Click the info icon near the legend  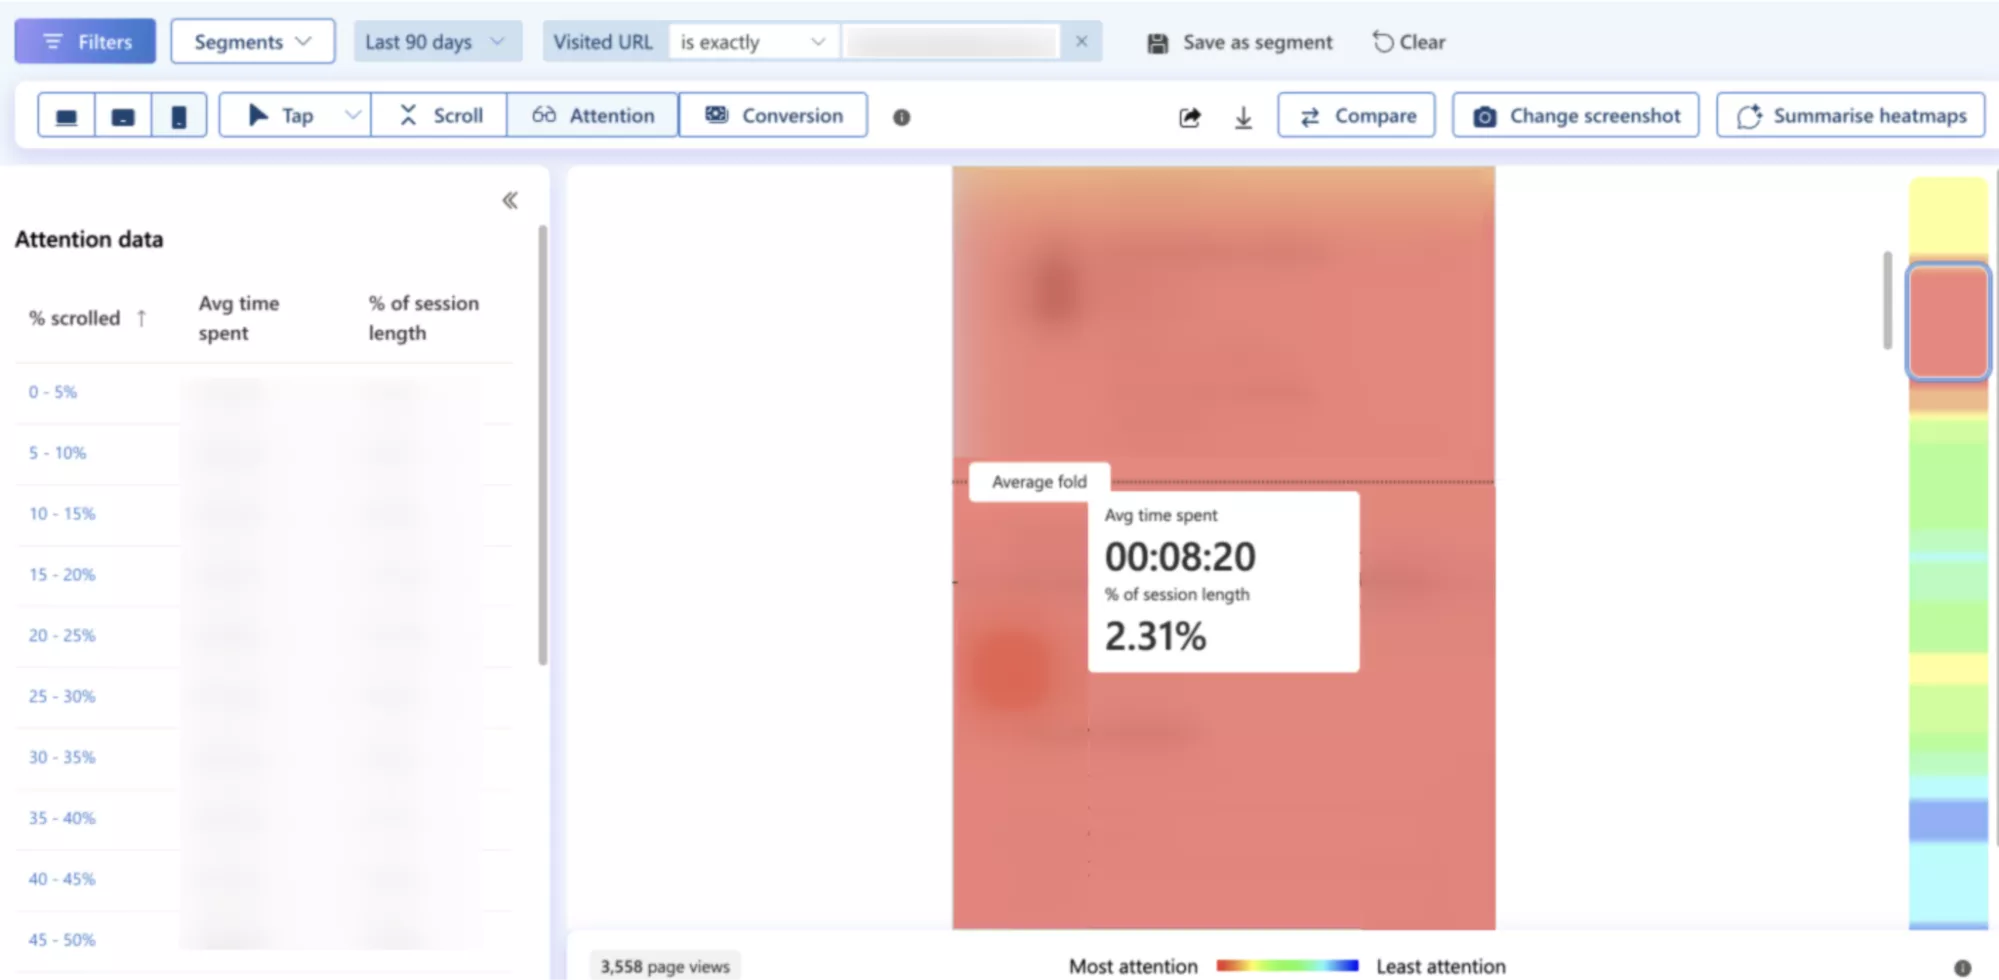click(1962, 967)
